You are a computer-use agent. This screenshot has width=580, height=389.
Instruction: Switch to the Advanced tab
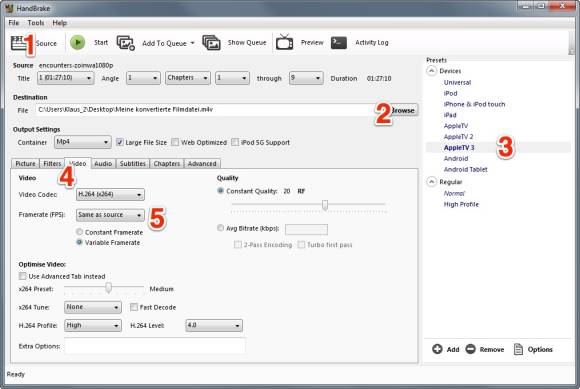tap(202, 163)
